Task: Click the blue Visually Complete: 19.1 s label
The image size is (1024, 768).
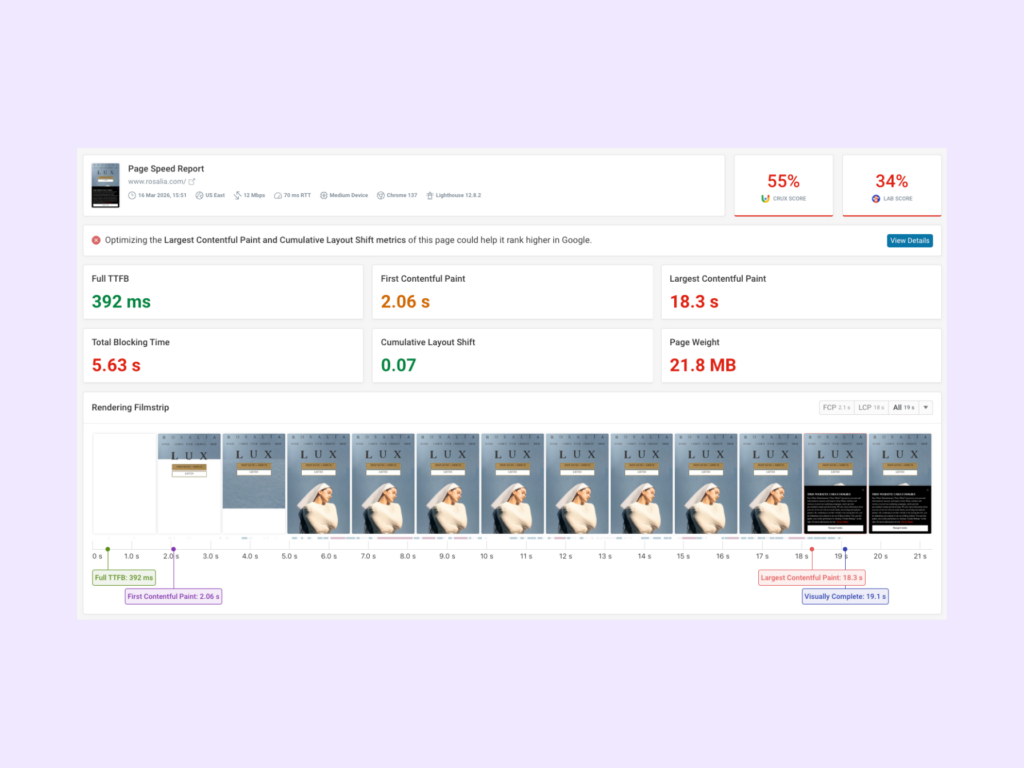Action: coord(845,596)
